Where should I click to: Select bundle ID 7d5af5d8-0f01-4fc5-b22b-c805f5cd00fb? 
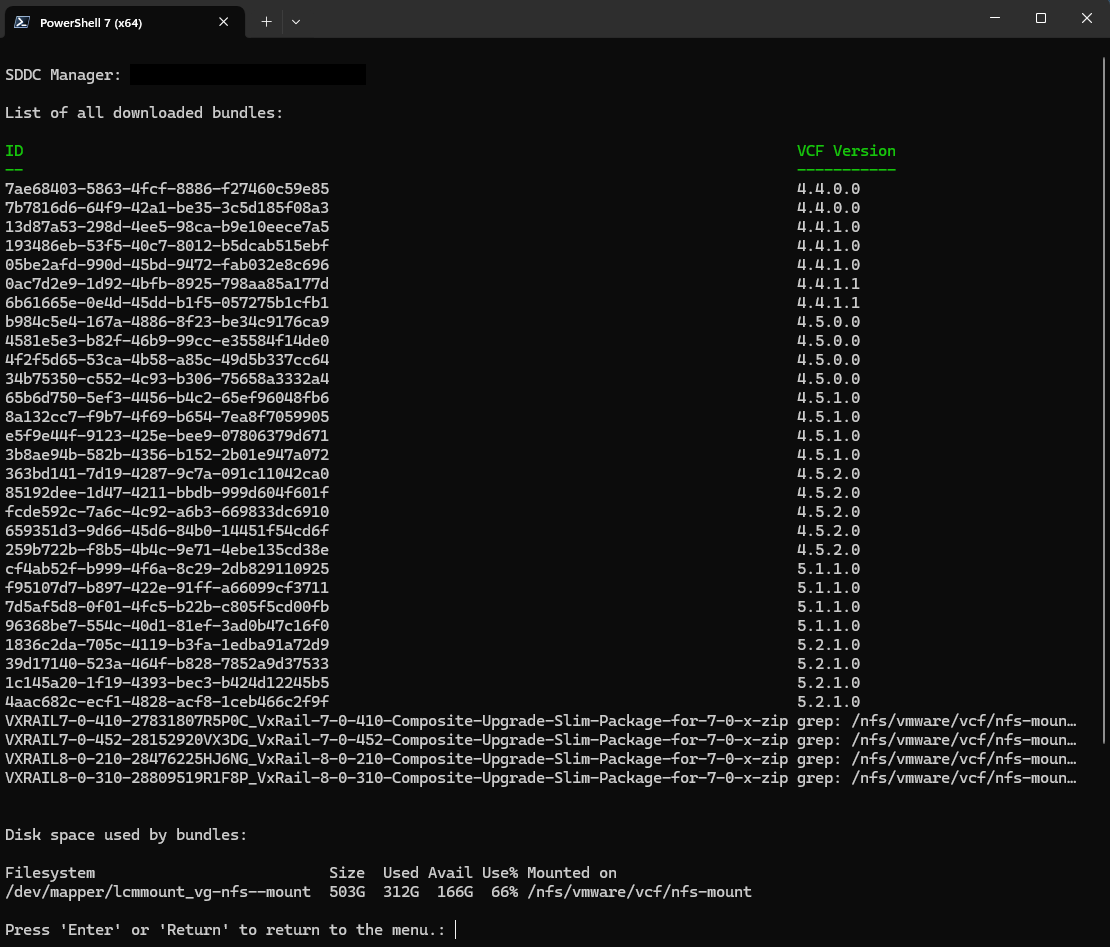pos(167,607)
